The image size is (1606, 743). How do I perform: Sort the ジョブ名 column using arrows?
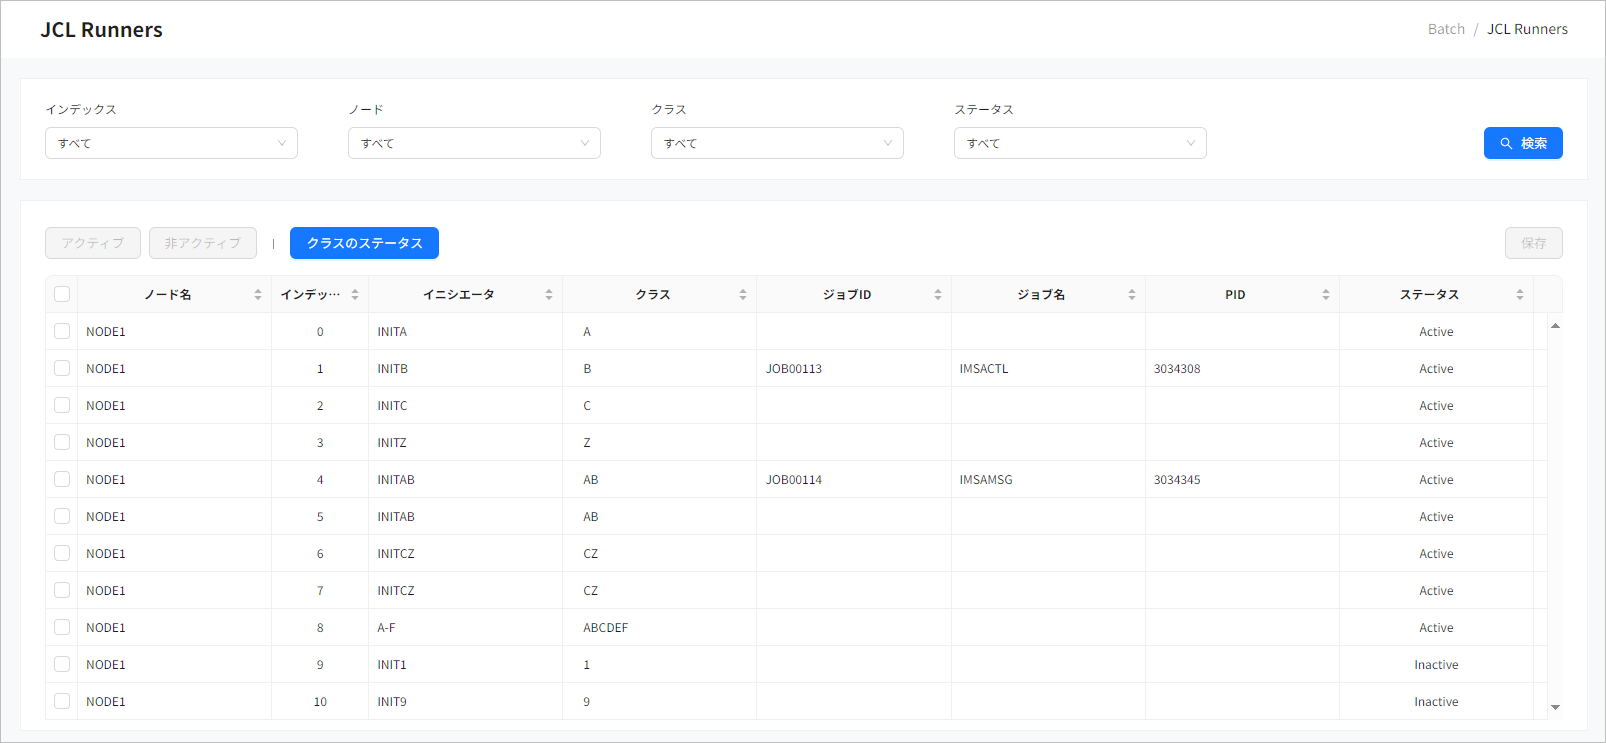click(1132, 295)
